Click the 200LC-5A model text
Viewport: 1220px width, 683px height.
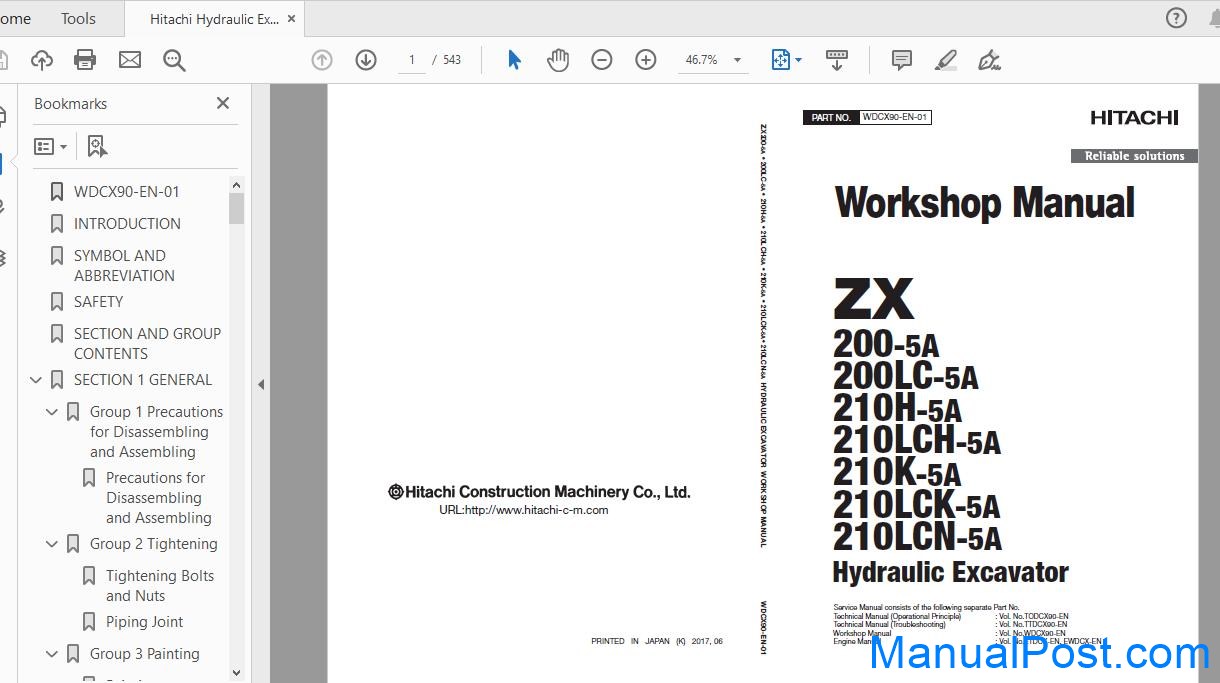905,376
